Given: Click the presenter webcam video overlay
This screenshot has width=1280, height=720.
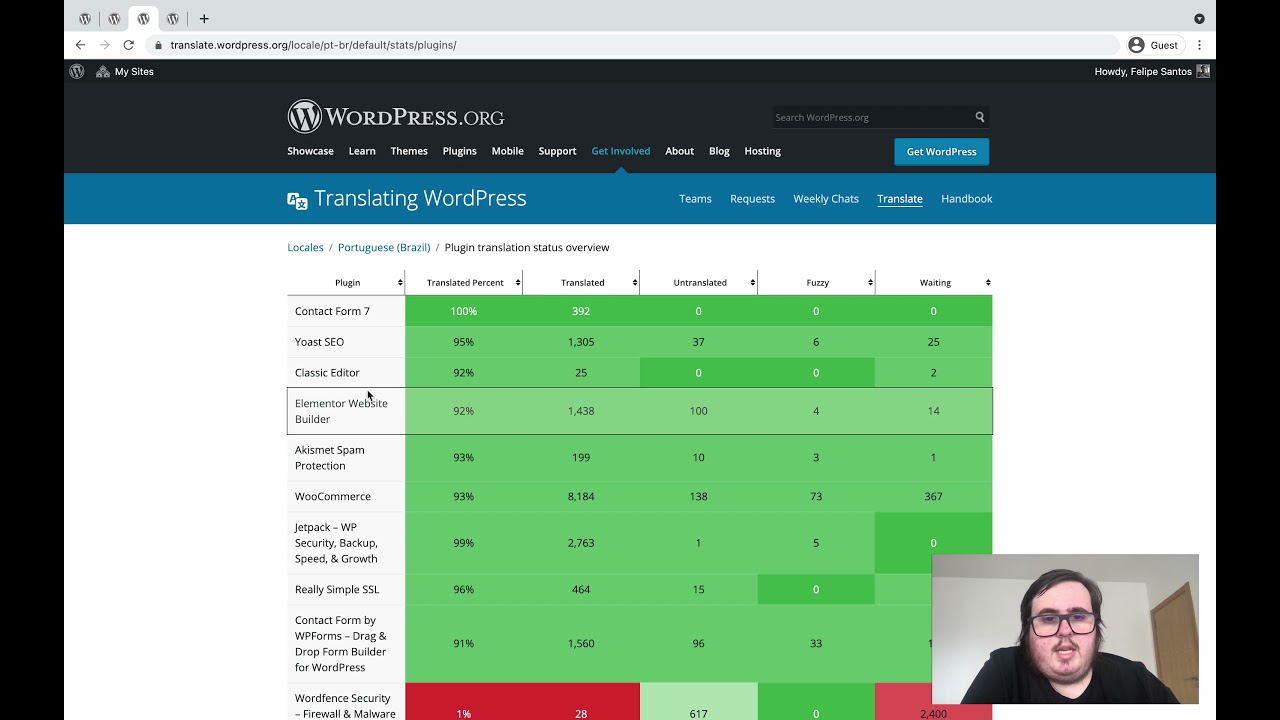Looking at the screenshot, I should 1065,629.
